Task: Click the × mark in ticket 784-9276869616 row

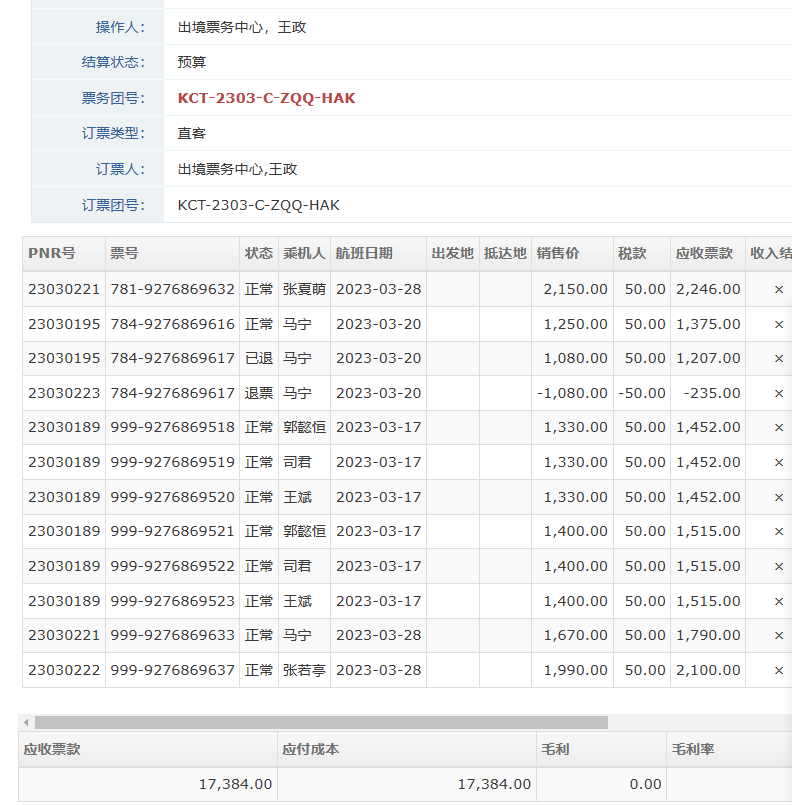Action: pyautogui.click(x=779, y=324)
